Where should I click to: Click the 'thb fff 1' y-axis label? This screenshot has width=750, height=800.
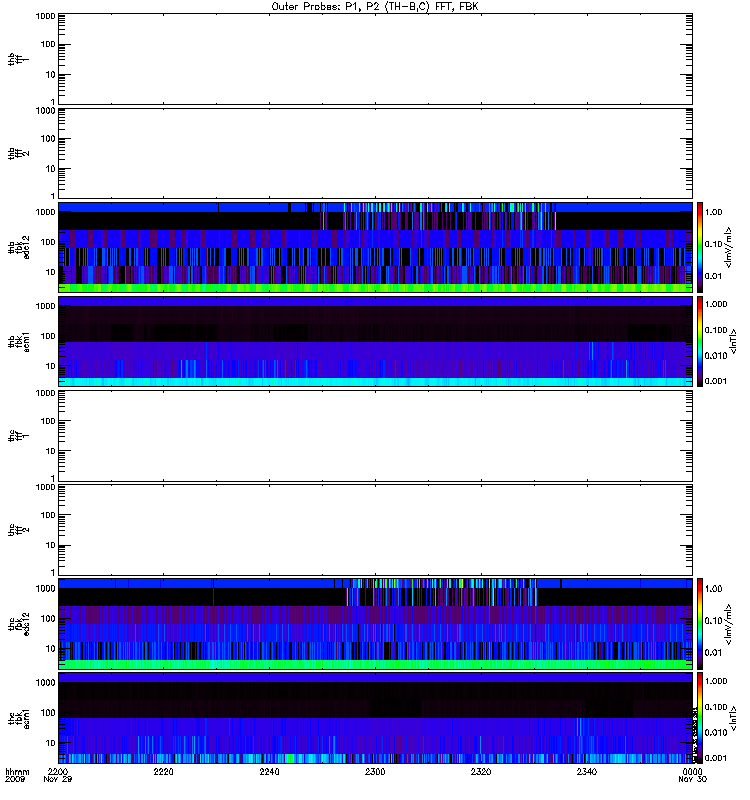click(x=18, y=59)
